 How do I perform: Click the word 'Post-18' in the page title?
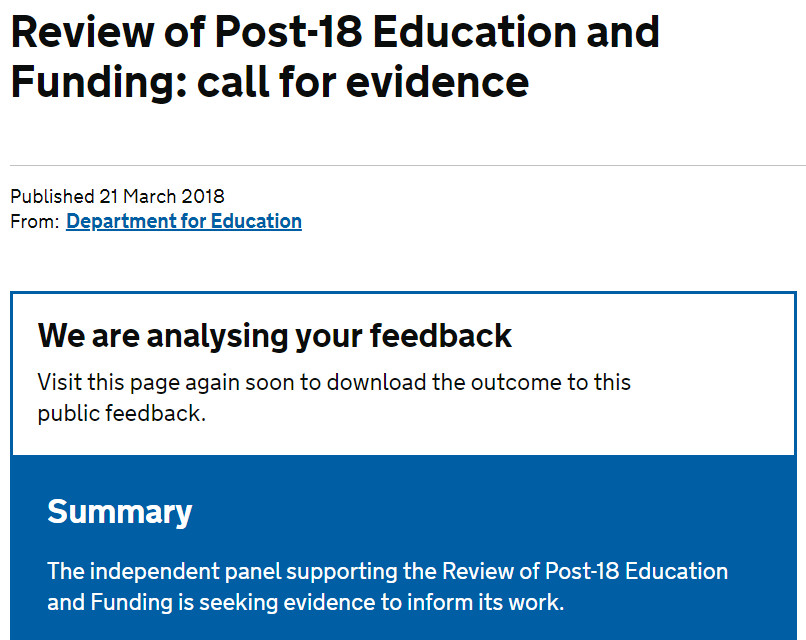(x=288, y=32)
